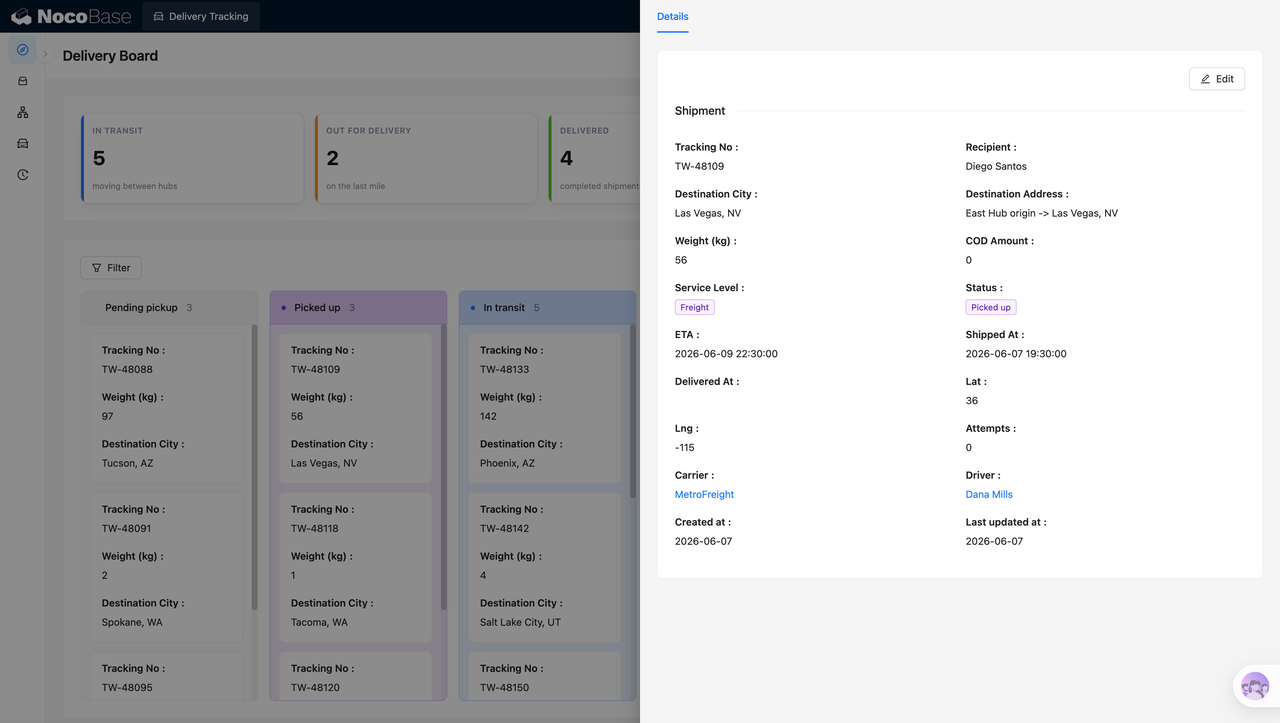Image resolution: width=1280 pixels, height=723 pixels.
Task: Click the COD Amount label
Action: [x=1000, y=241]
